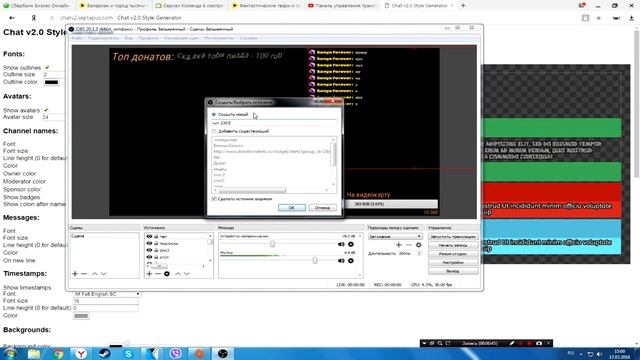The height and width of the screenshot is (360, 640).
Task: Click 'Режим студии' studio mode button
Action: 453,254
